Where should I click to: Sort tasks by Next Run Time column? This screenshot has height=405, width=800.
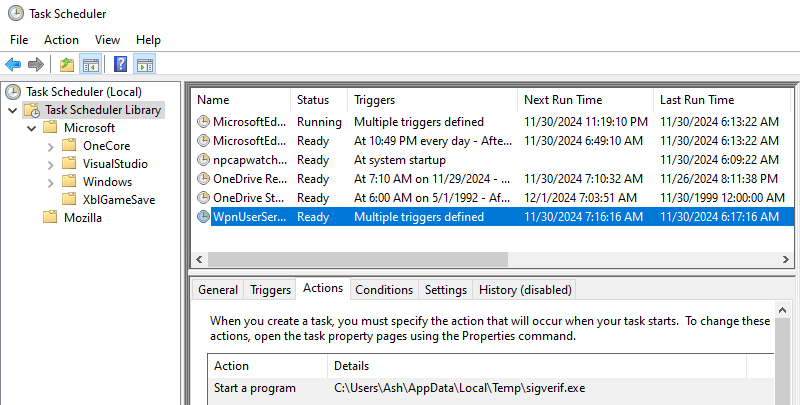[x=562, y=100]
